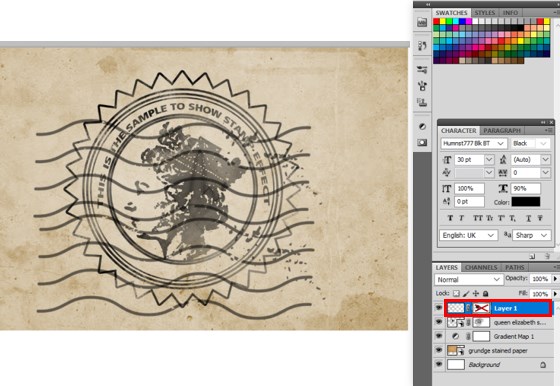Lock layer position move icon
Viewport: 560px width, 386px height.
(x=476, y=294)
